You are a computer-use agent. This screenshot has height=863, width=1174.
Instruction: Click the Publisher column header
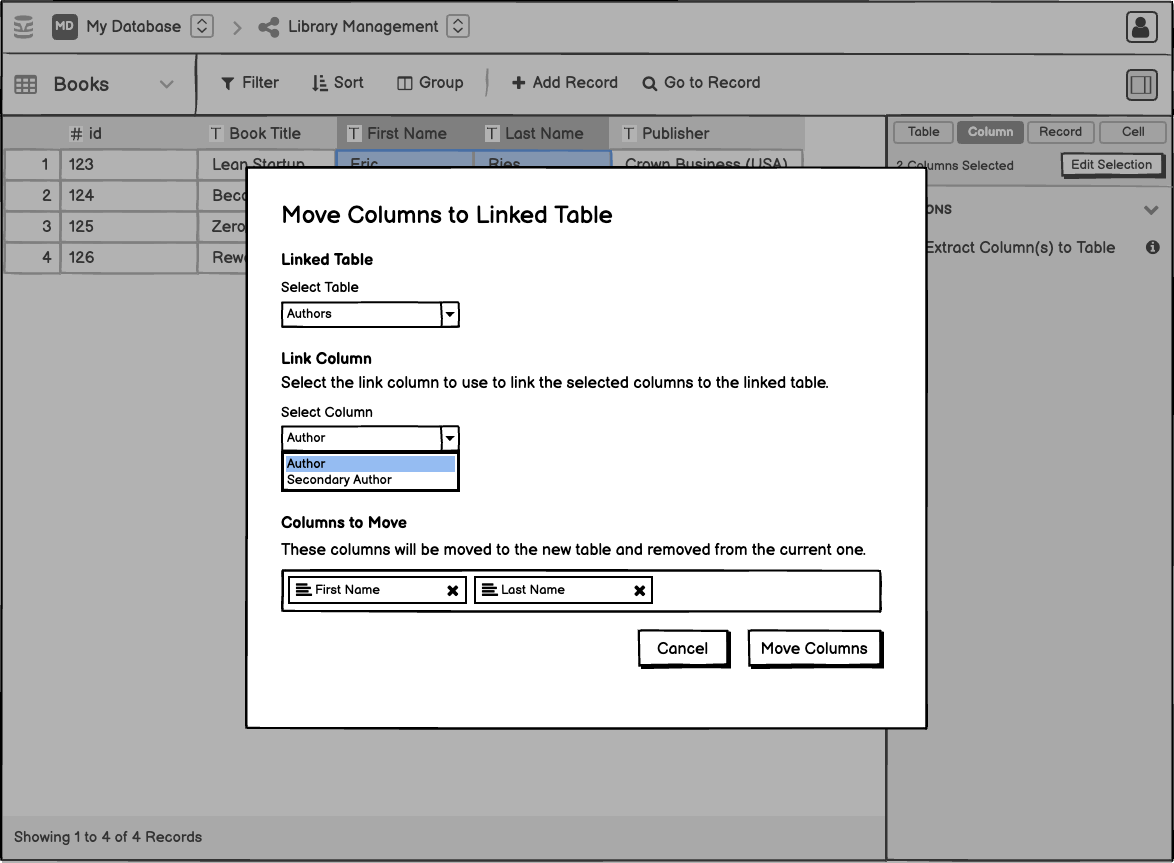(708, 133)
